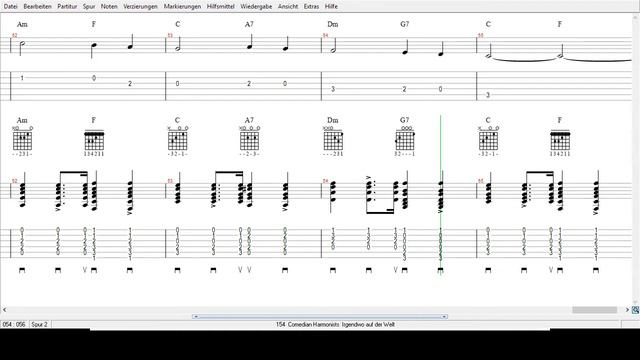Open the Noten menu
Viewport: 640px width, 360px height.
[x=109, y=7]
